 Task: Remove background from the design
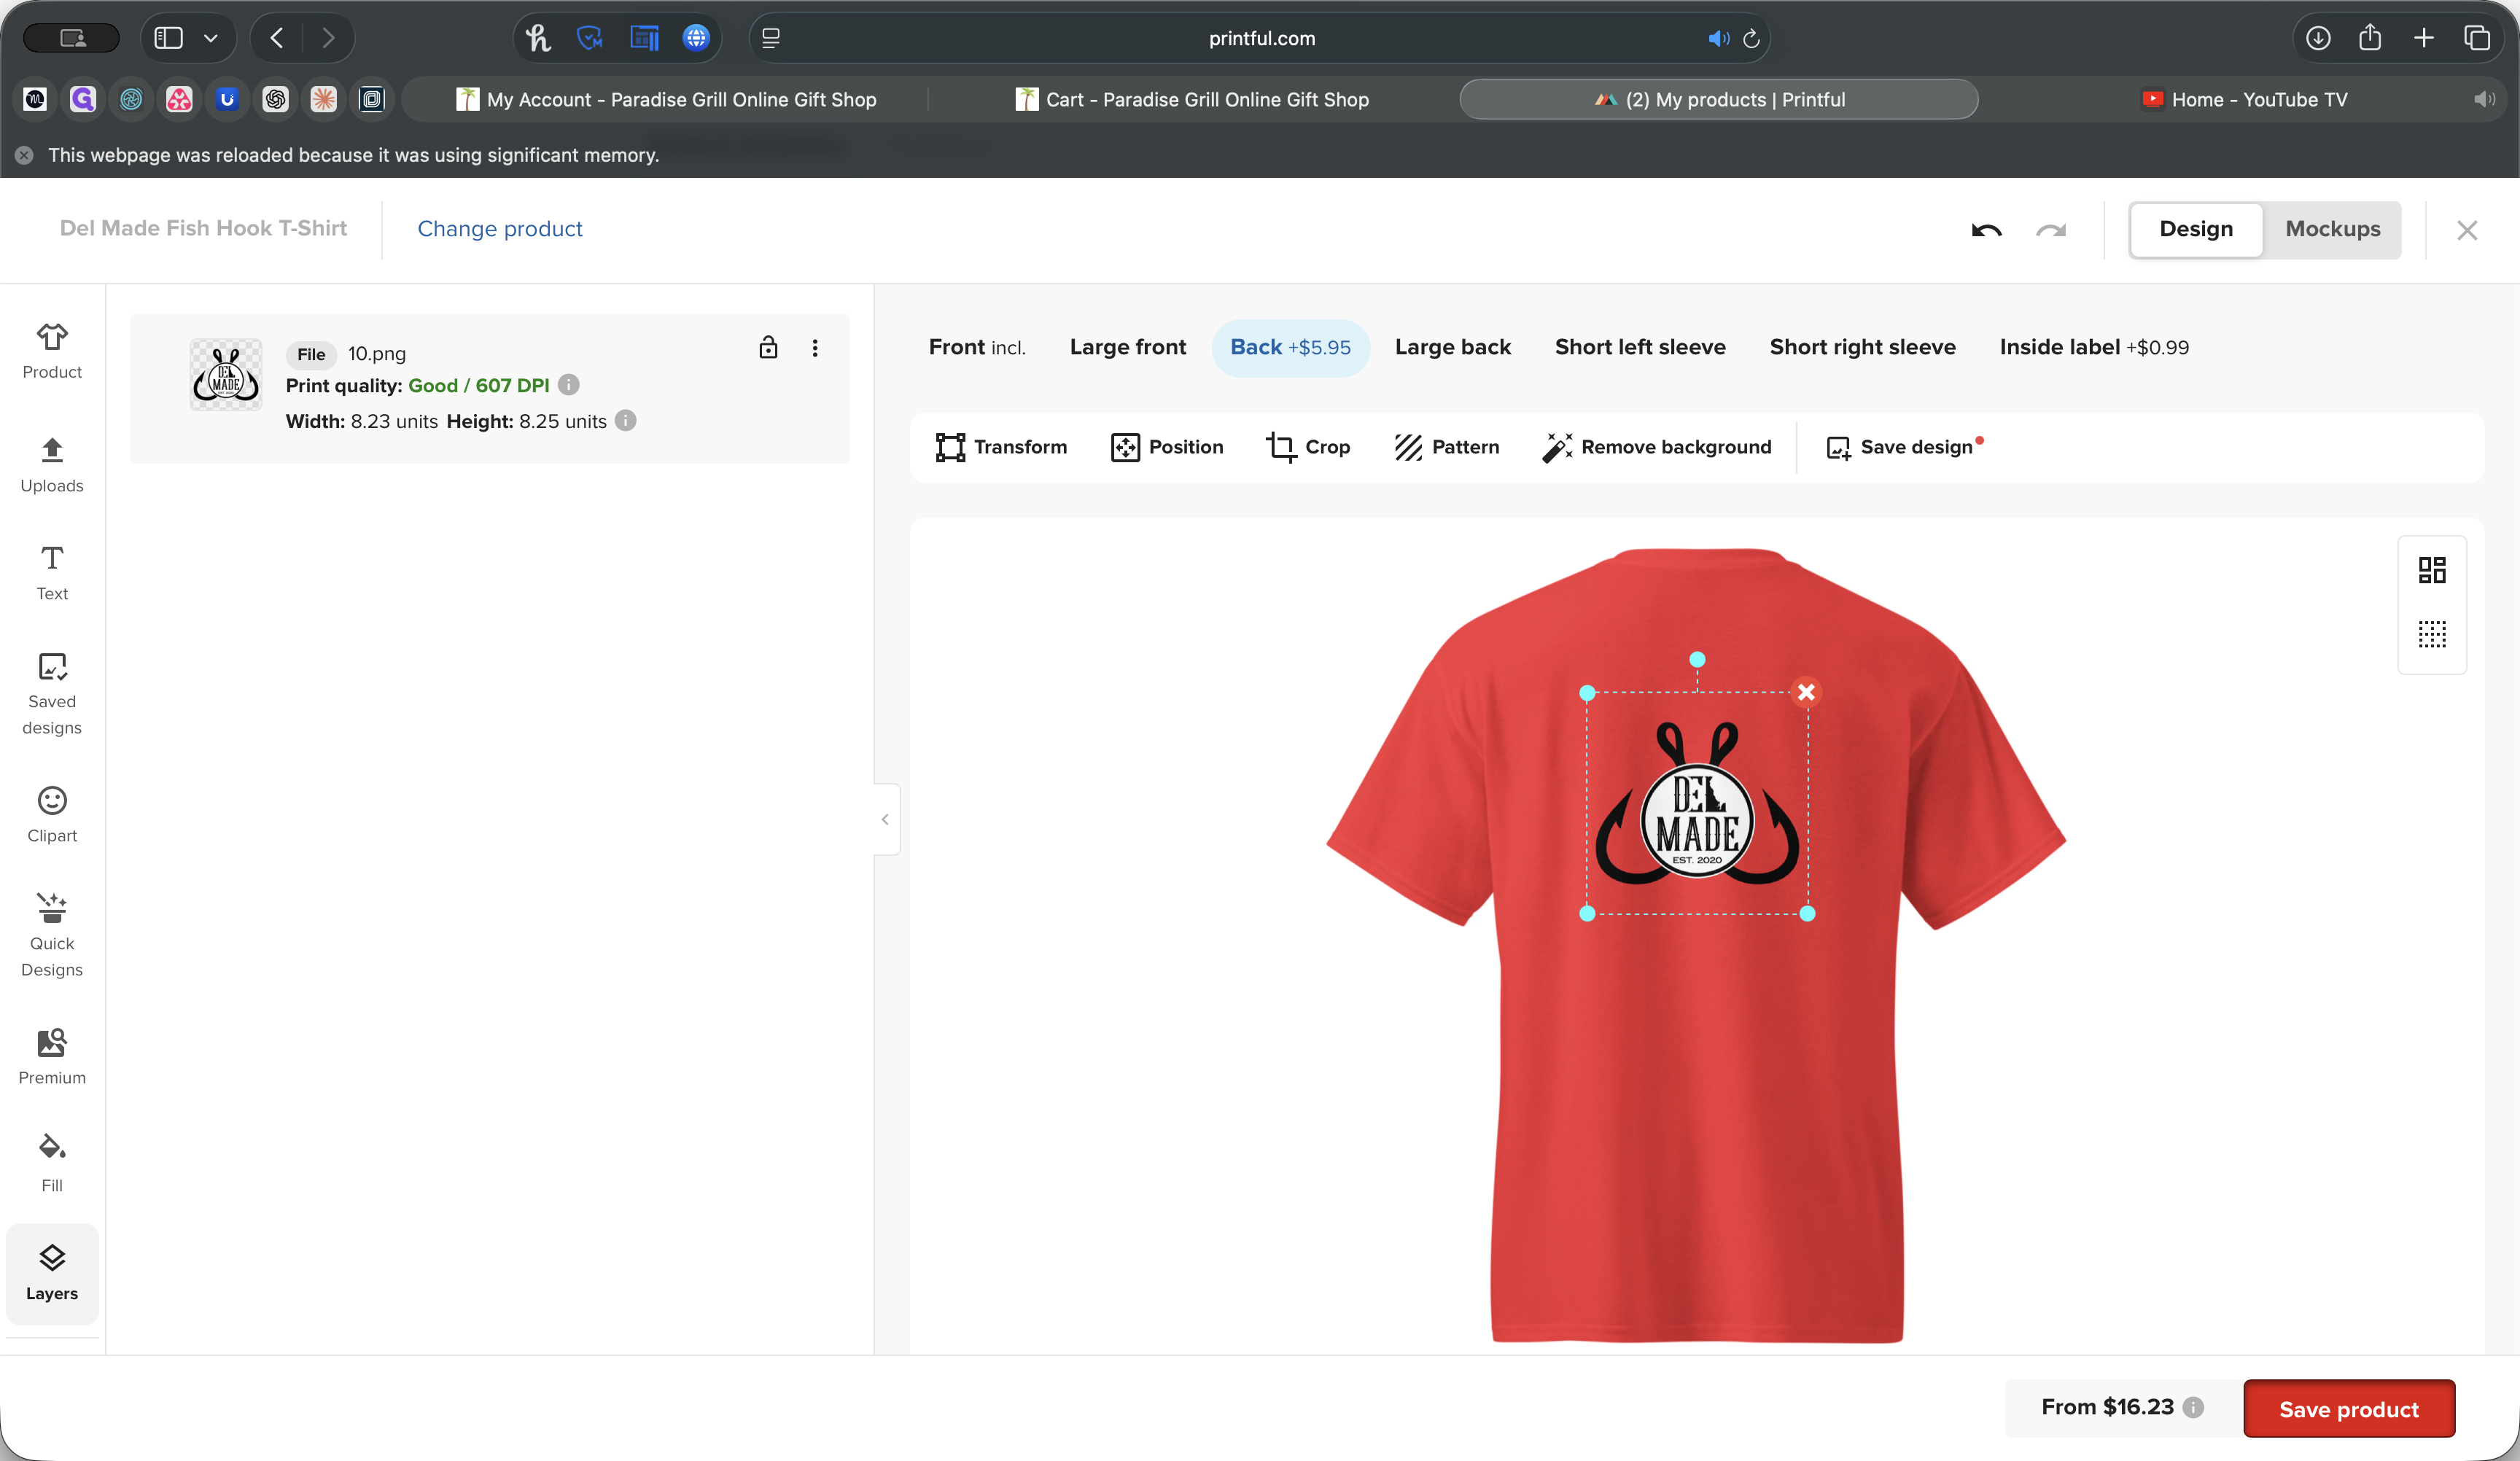point(1657,447)
